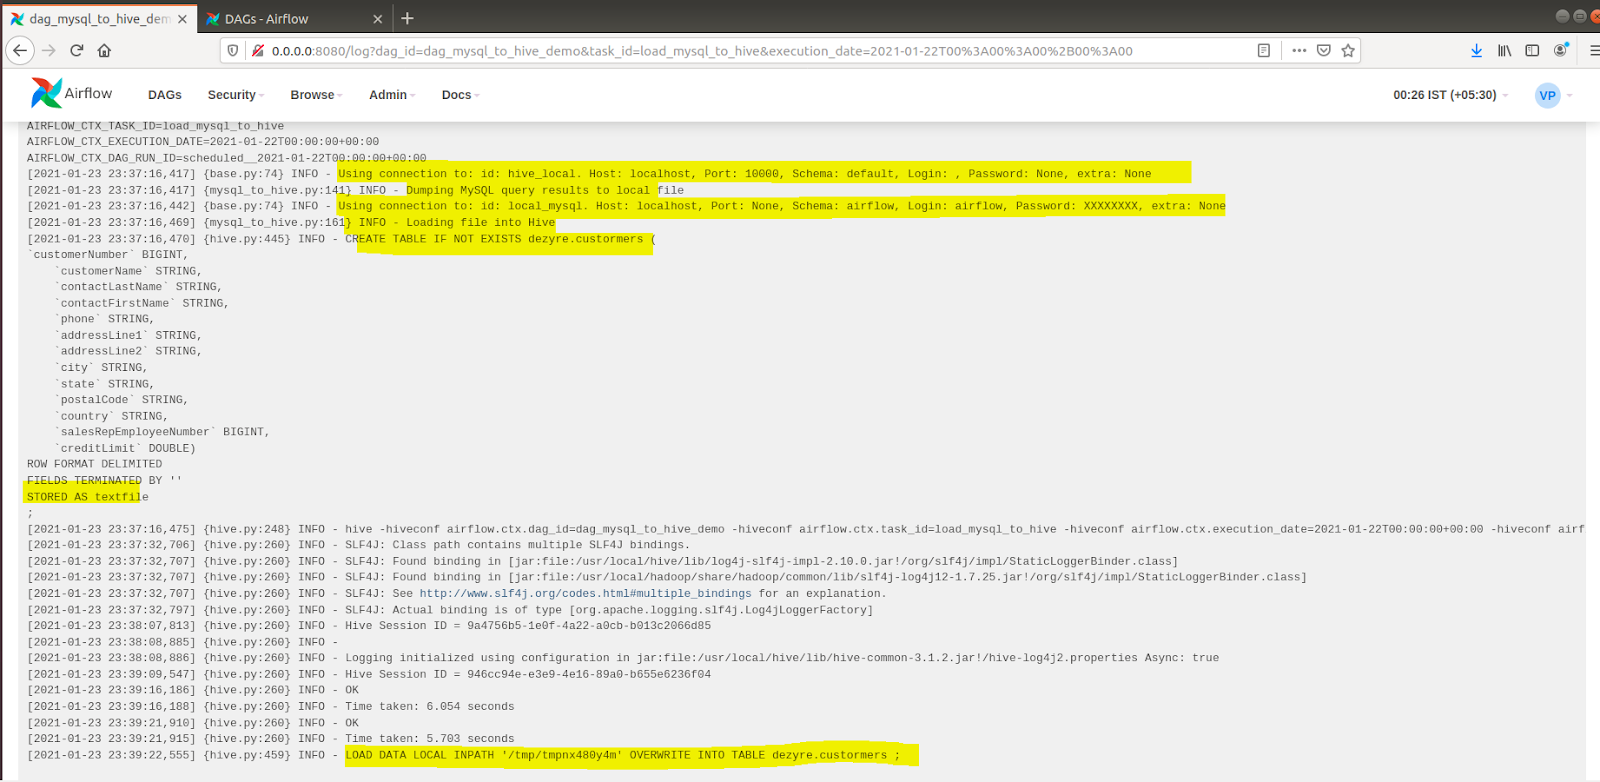The height and width of the screenshot is (782, 1600).
Task: Click the Airflow pinwheel logo
Action: point(46,93)
